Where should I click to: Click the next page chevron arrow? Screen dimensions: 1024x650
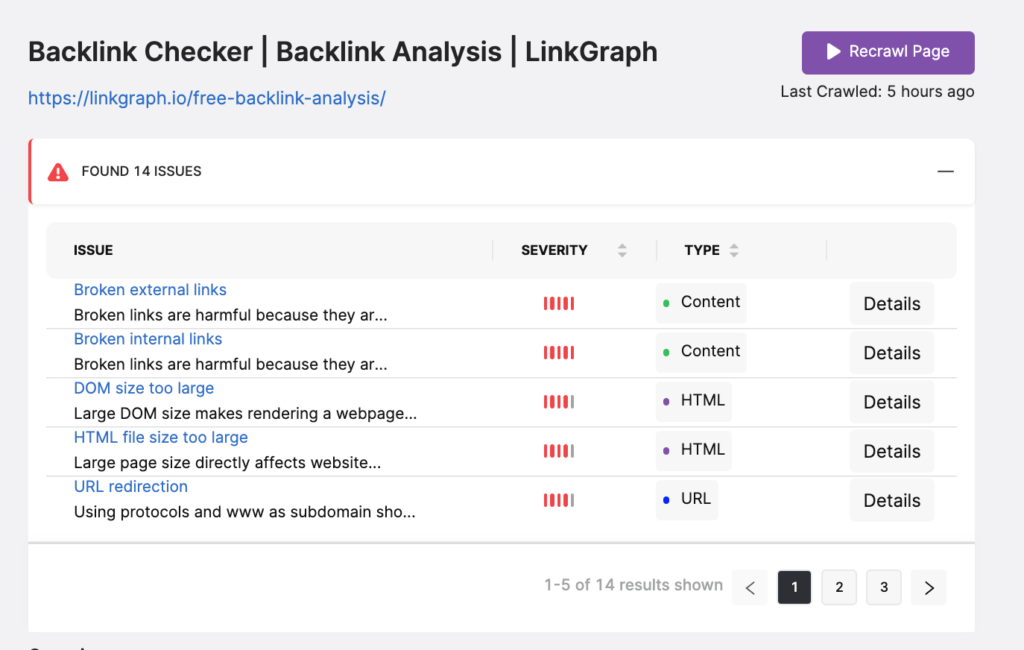pyautogui.click(x=929, y=587)
